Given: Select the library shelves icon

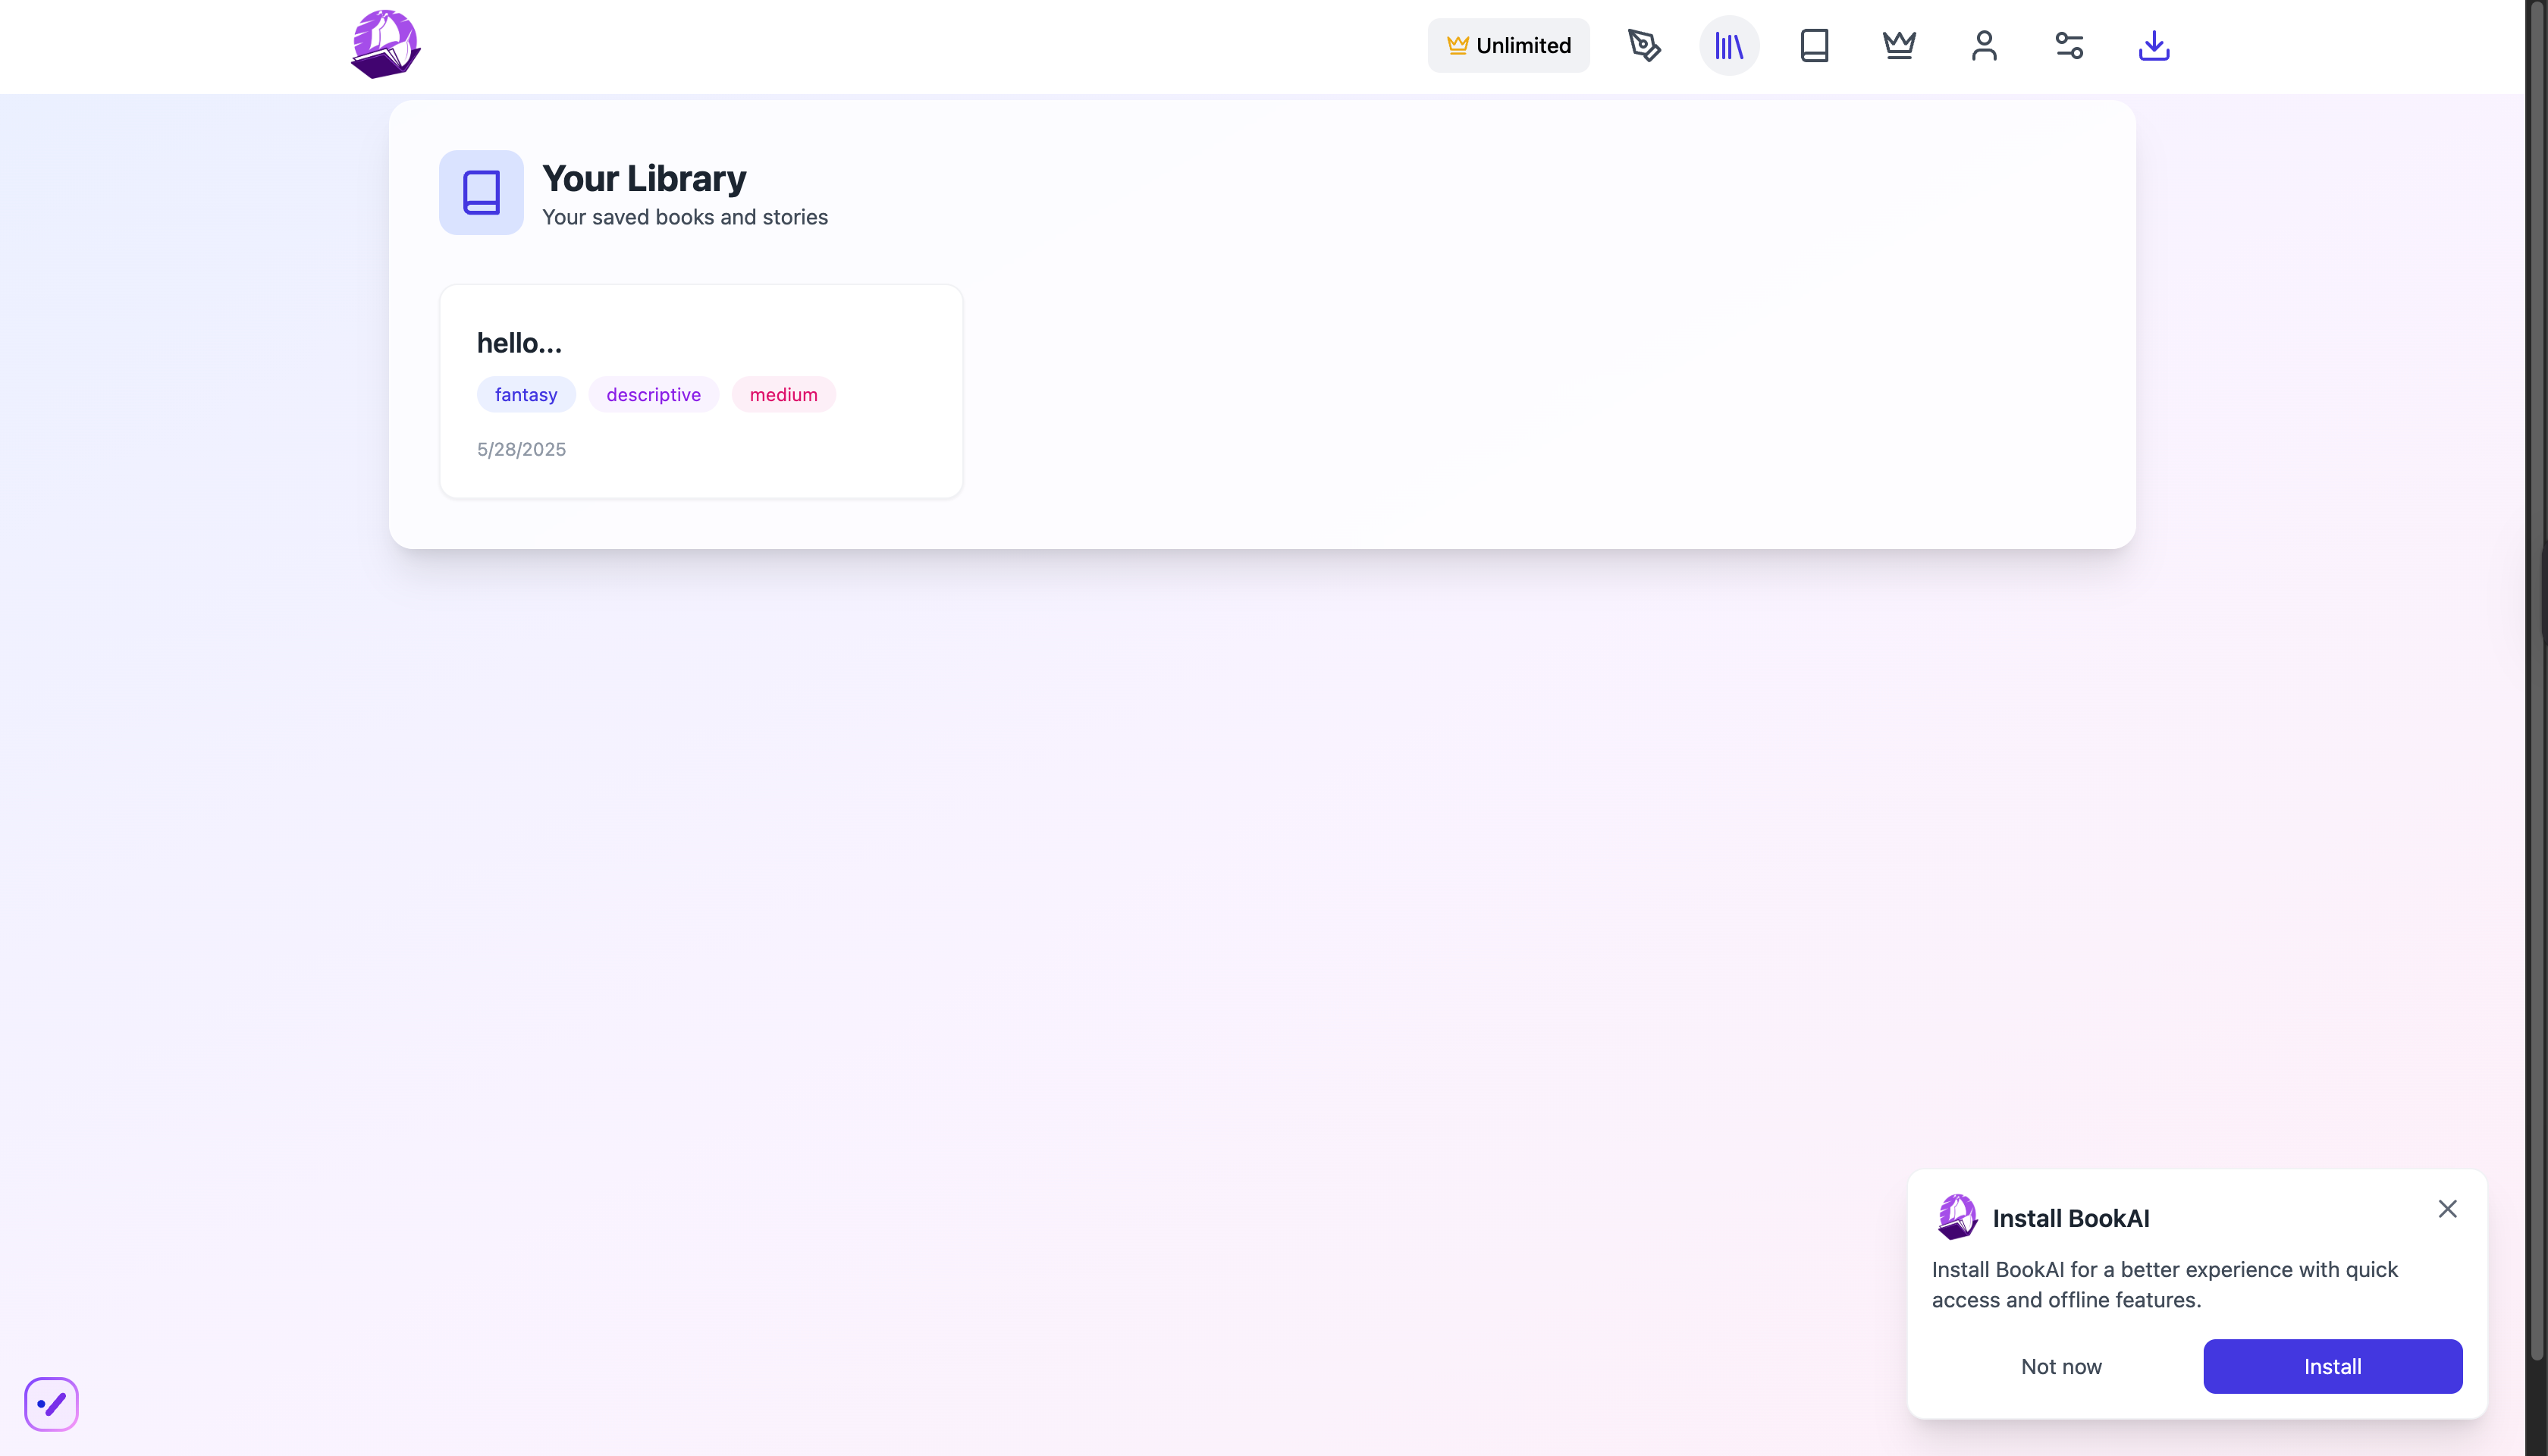Looking at the screenshot, I should 1729,45.
